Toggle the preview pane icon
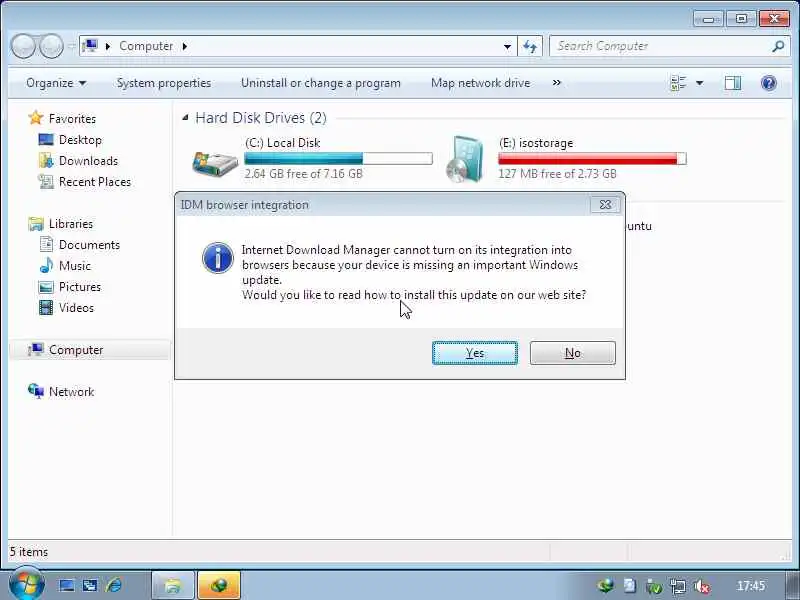 733,83
